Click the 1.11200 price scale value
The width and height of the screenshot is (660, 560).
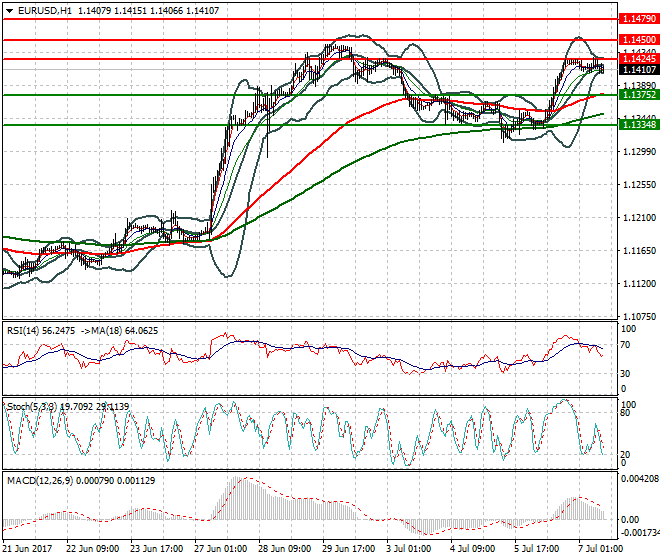click(x=639, y=284)
